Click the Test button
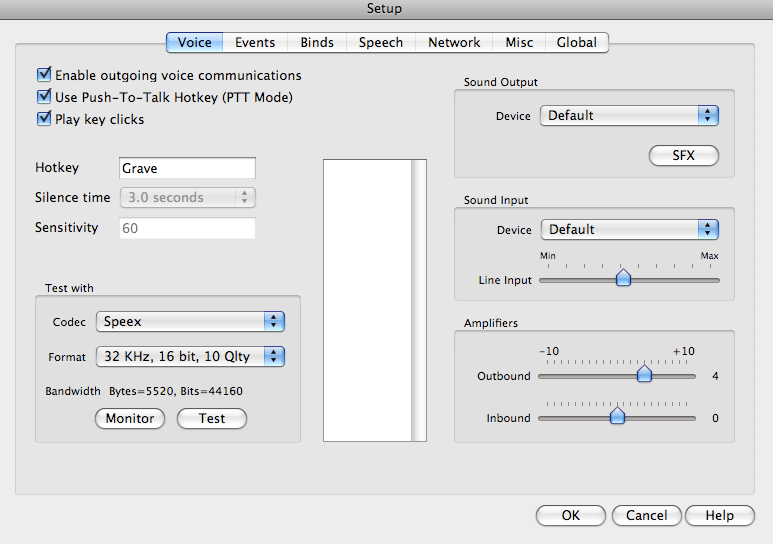 coord(212,418)
